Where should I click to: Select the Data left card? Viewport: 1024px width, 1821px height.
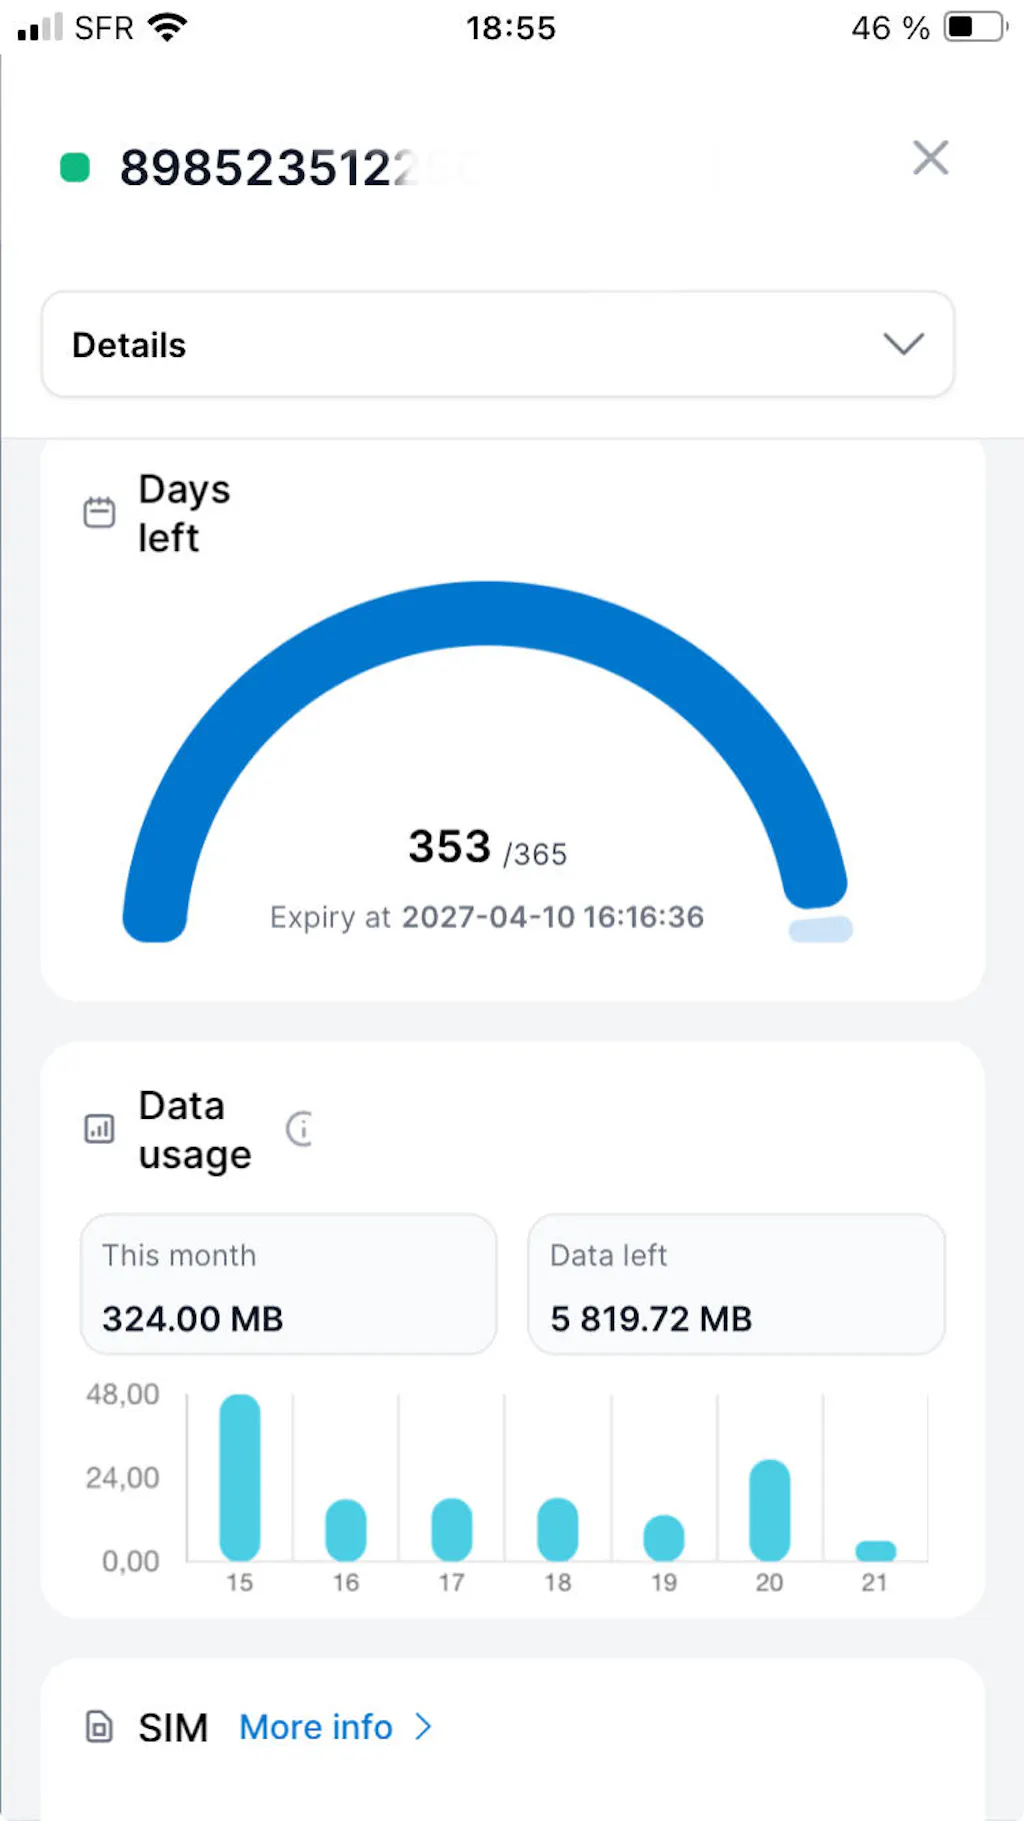pos(736,1285)
